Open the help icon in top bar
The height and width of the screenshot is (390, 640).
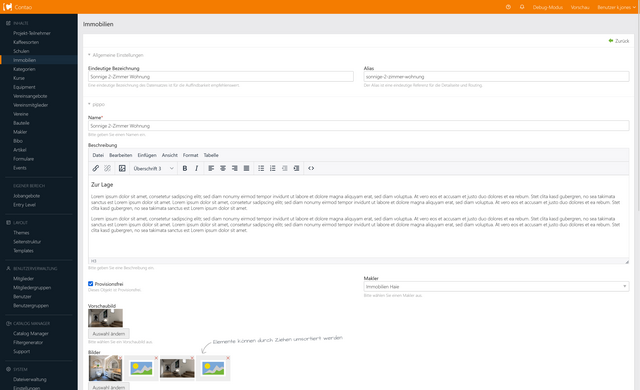508,7
